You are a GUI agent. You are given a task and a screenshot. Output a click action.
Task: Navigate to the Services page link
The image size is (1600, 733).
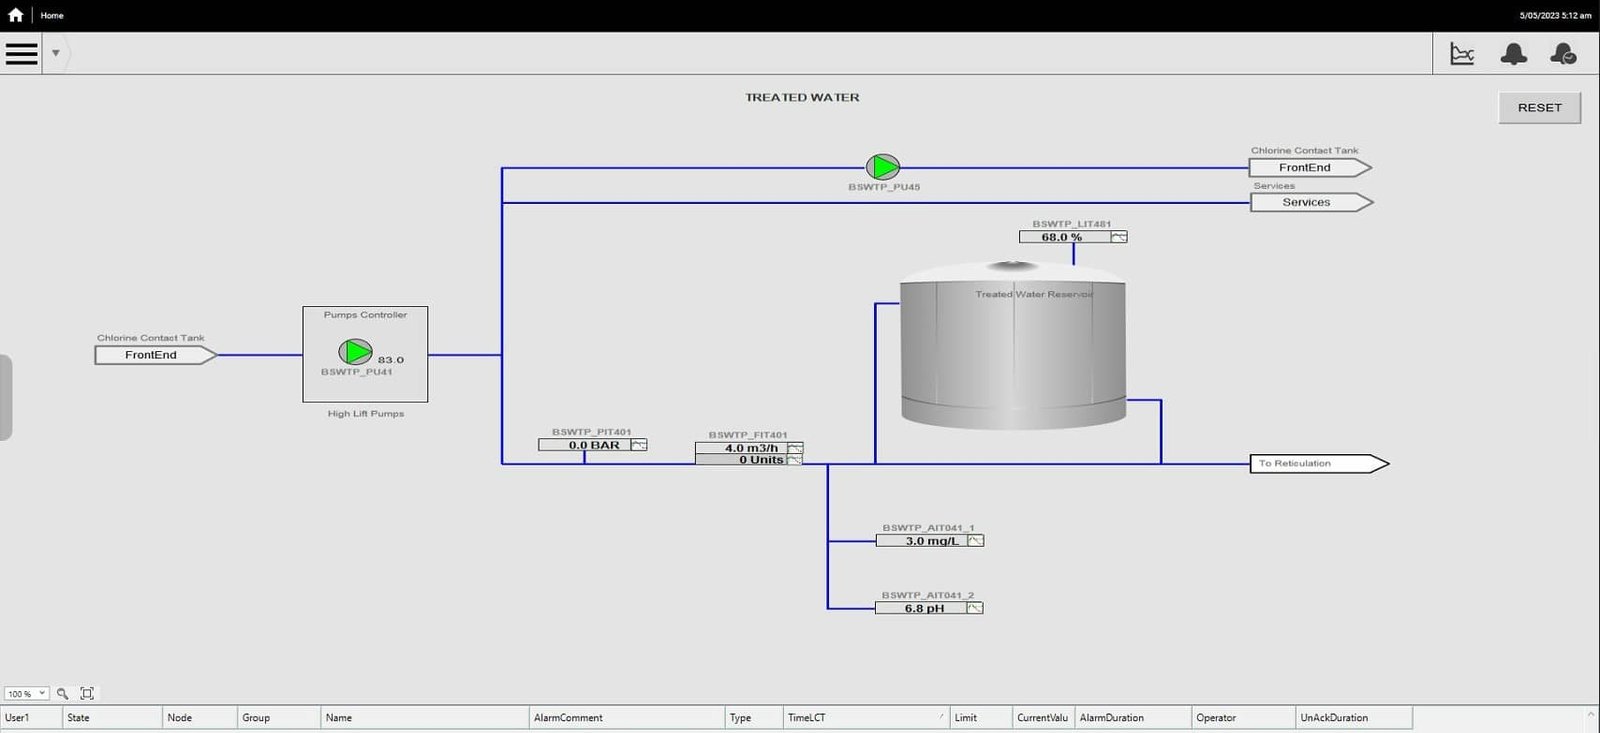(1306, 202)
